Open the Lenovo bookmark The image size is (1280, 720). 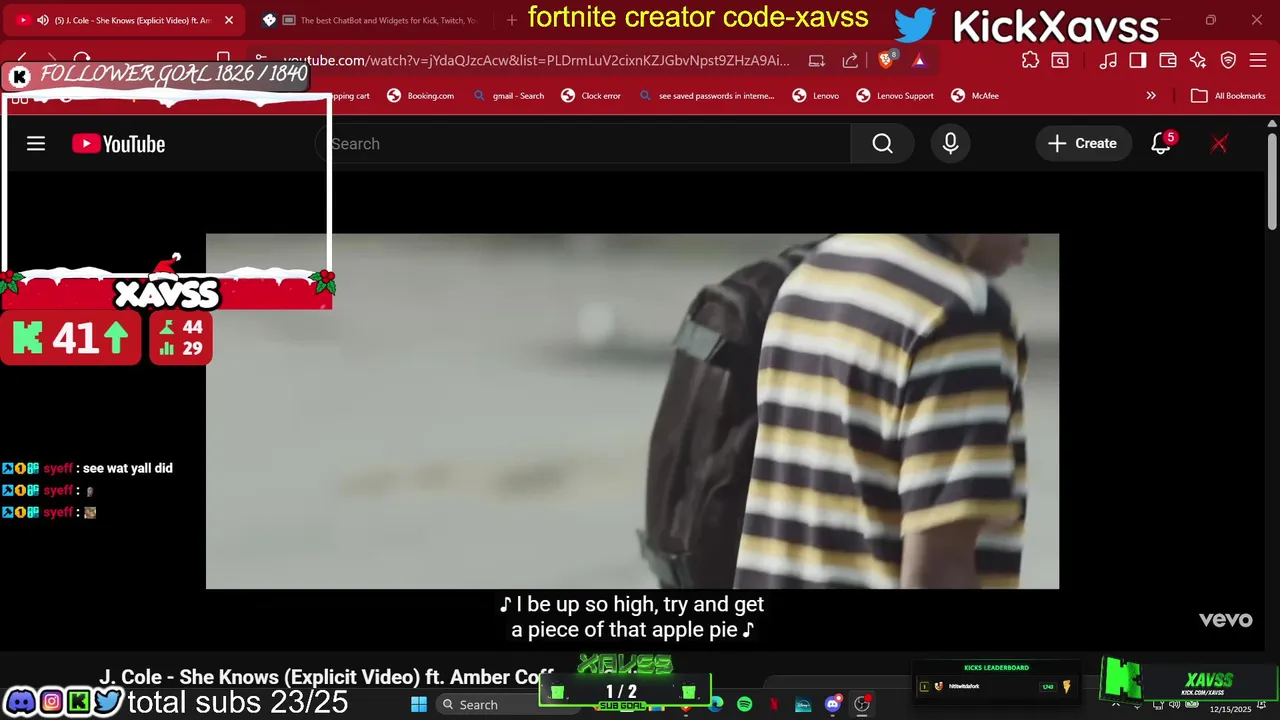click(815, 96)
